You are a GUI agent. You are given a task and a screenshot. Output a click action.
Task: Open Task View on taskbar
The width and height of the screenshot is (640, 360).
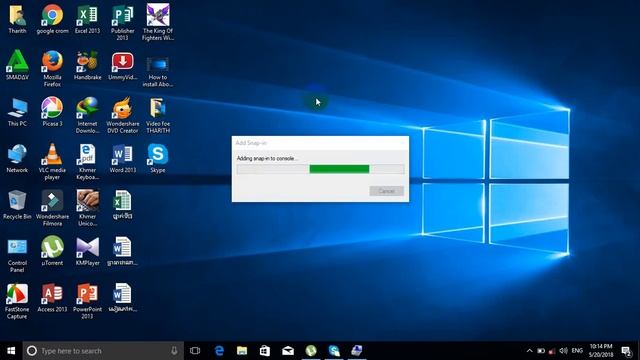tap(195, 351)
